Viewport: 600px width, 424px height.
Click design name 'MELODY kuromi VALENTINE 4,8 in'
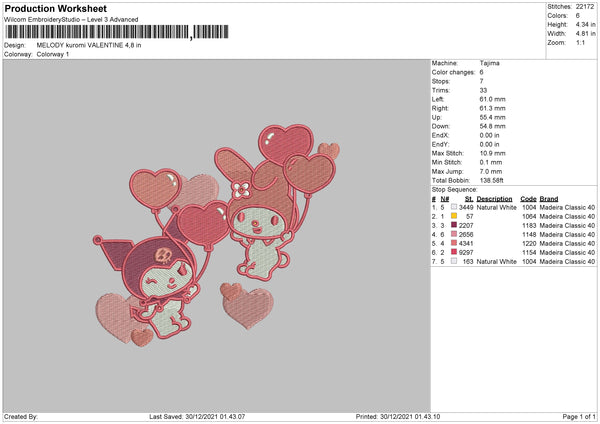click(x=89, y=45)
